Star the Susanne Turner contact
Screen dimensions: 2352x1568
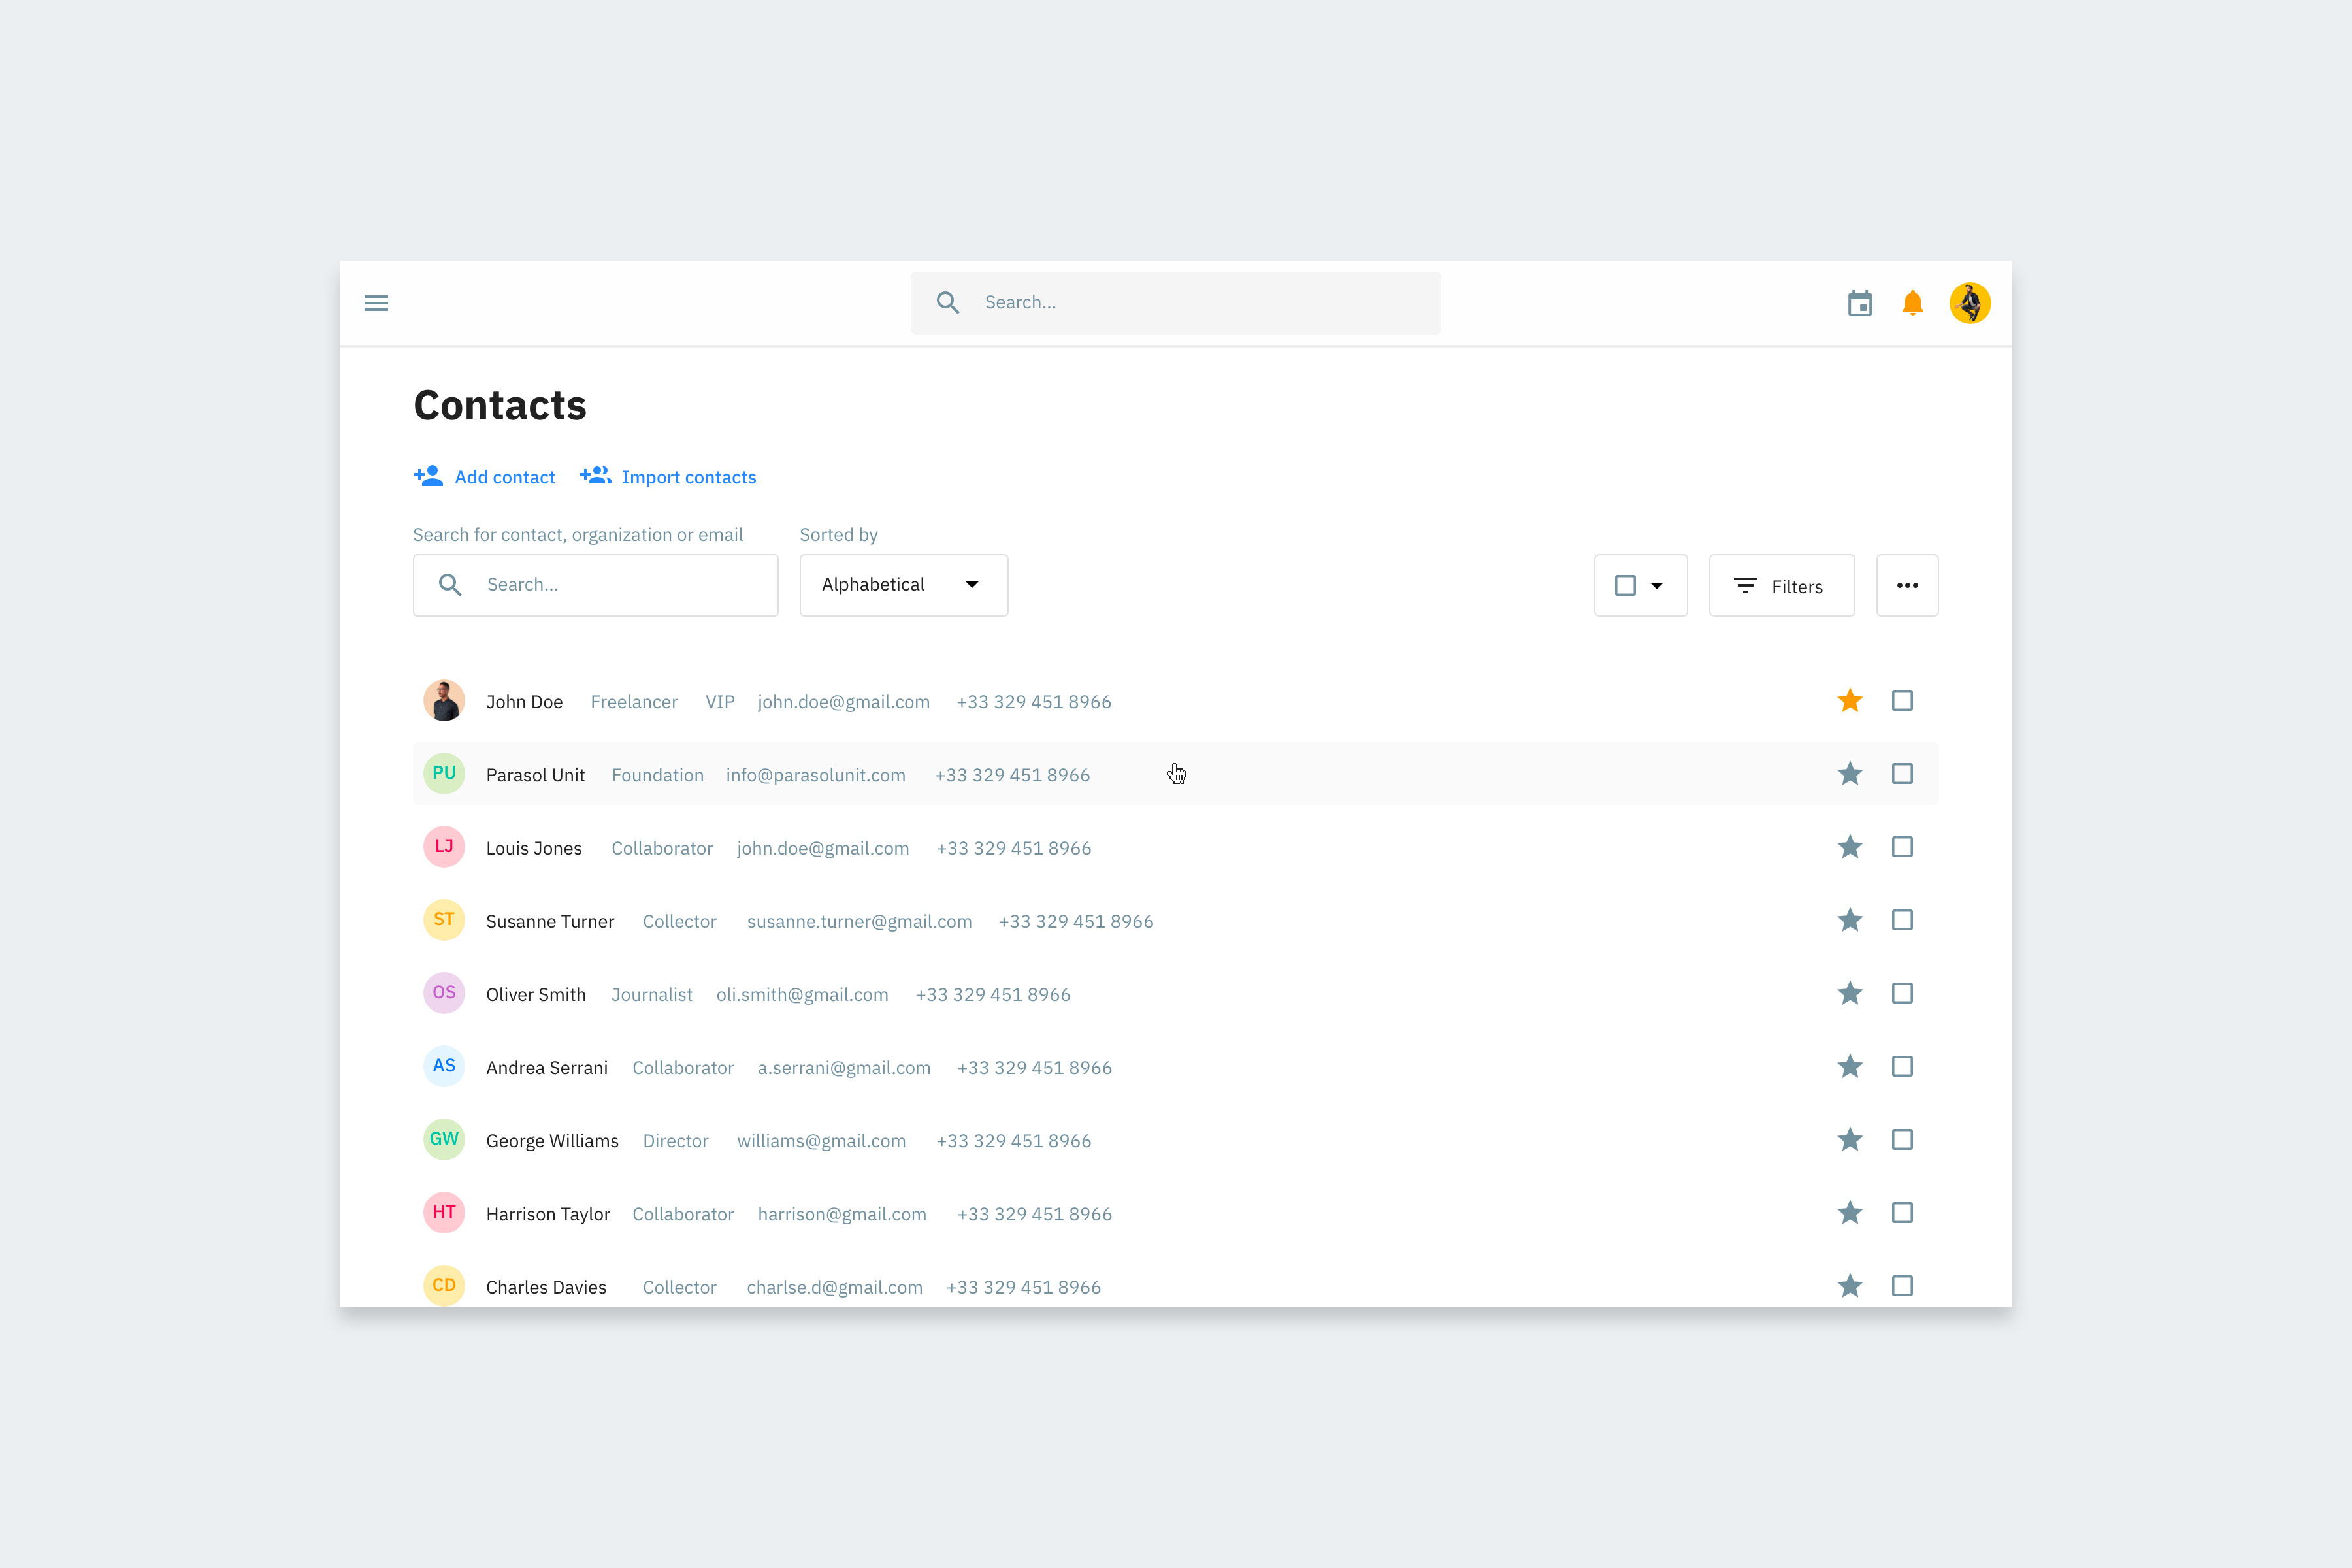point(1850,920)
